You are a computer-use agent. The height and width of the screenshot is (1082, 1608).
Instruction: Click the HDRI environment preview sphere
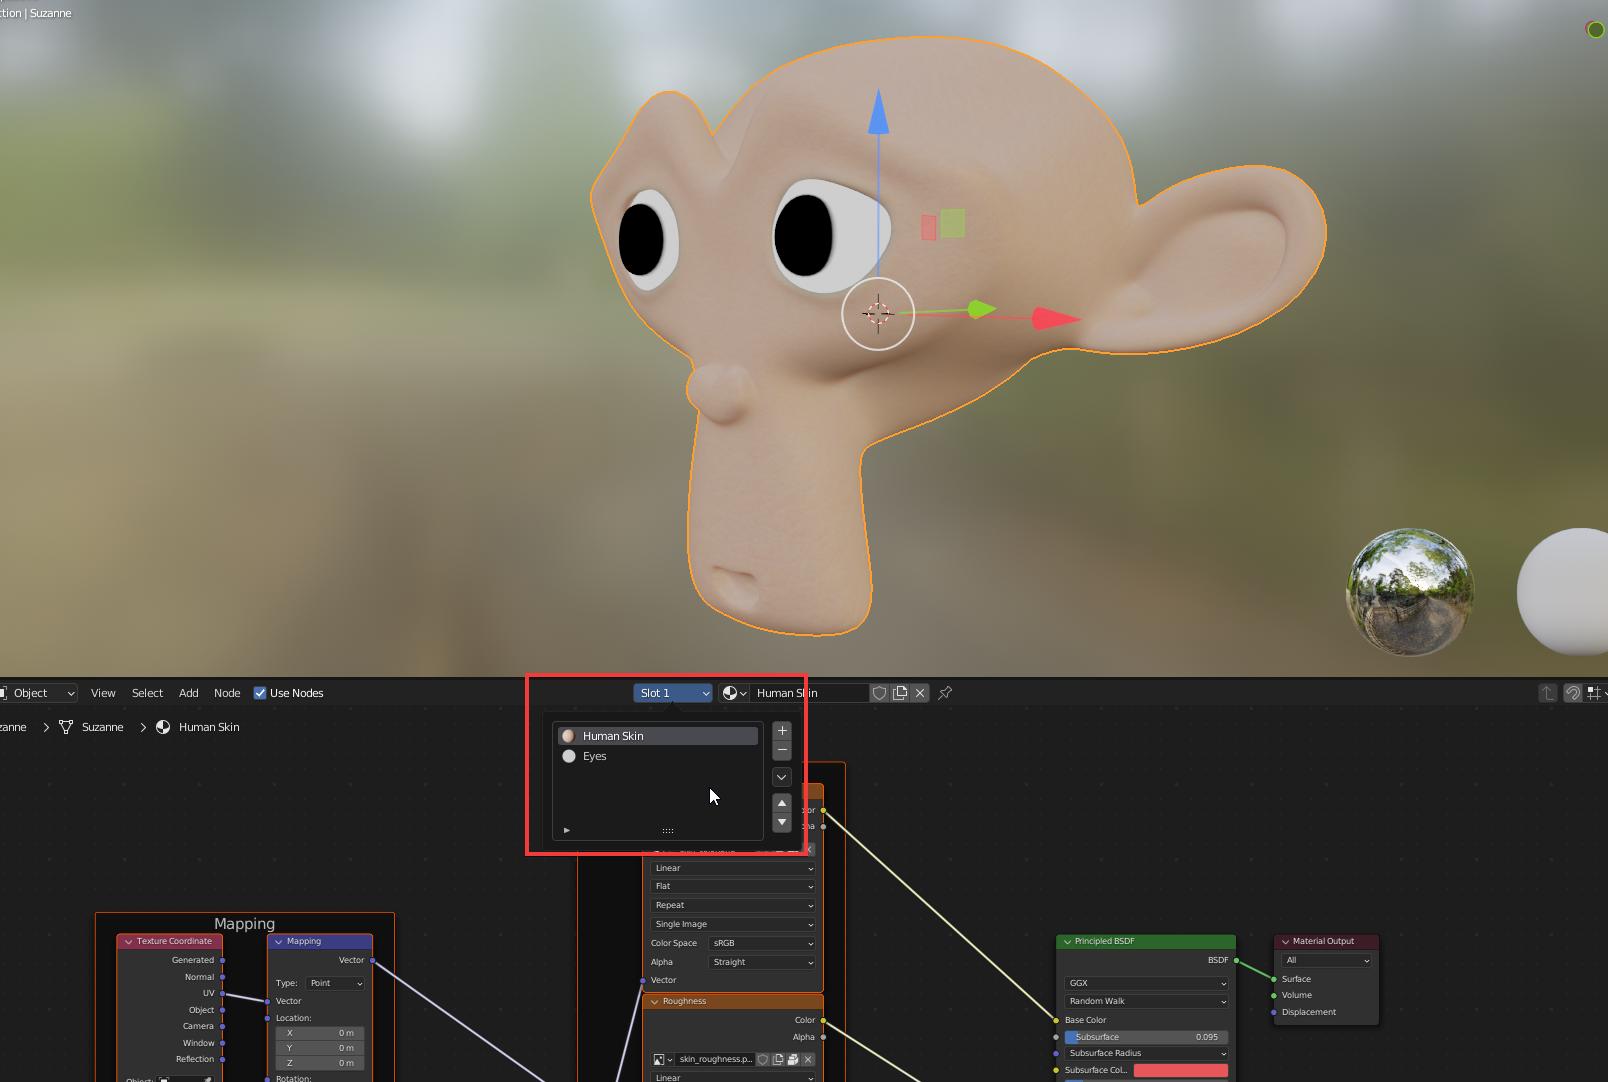[1410, 592]
